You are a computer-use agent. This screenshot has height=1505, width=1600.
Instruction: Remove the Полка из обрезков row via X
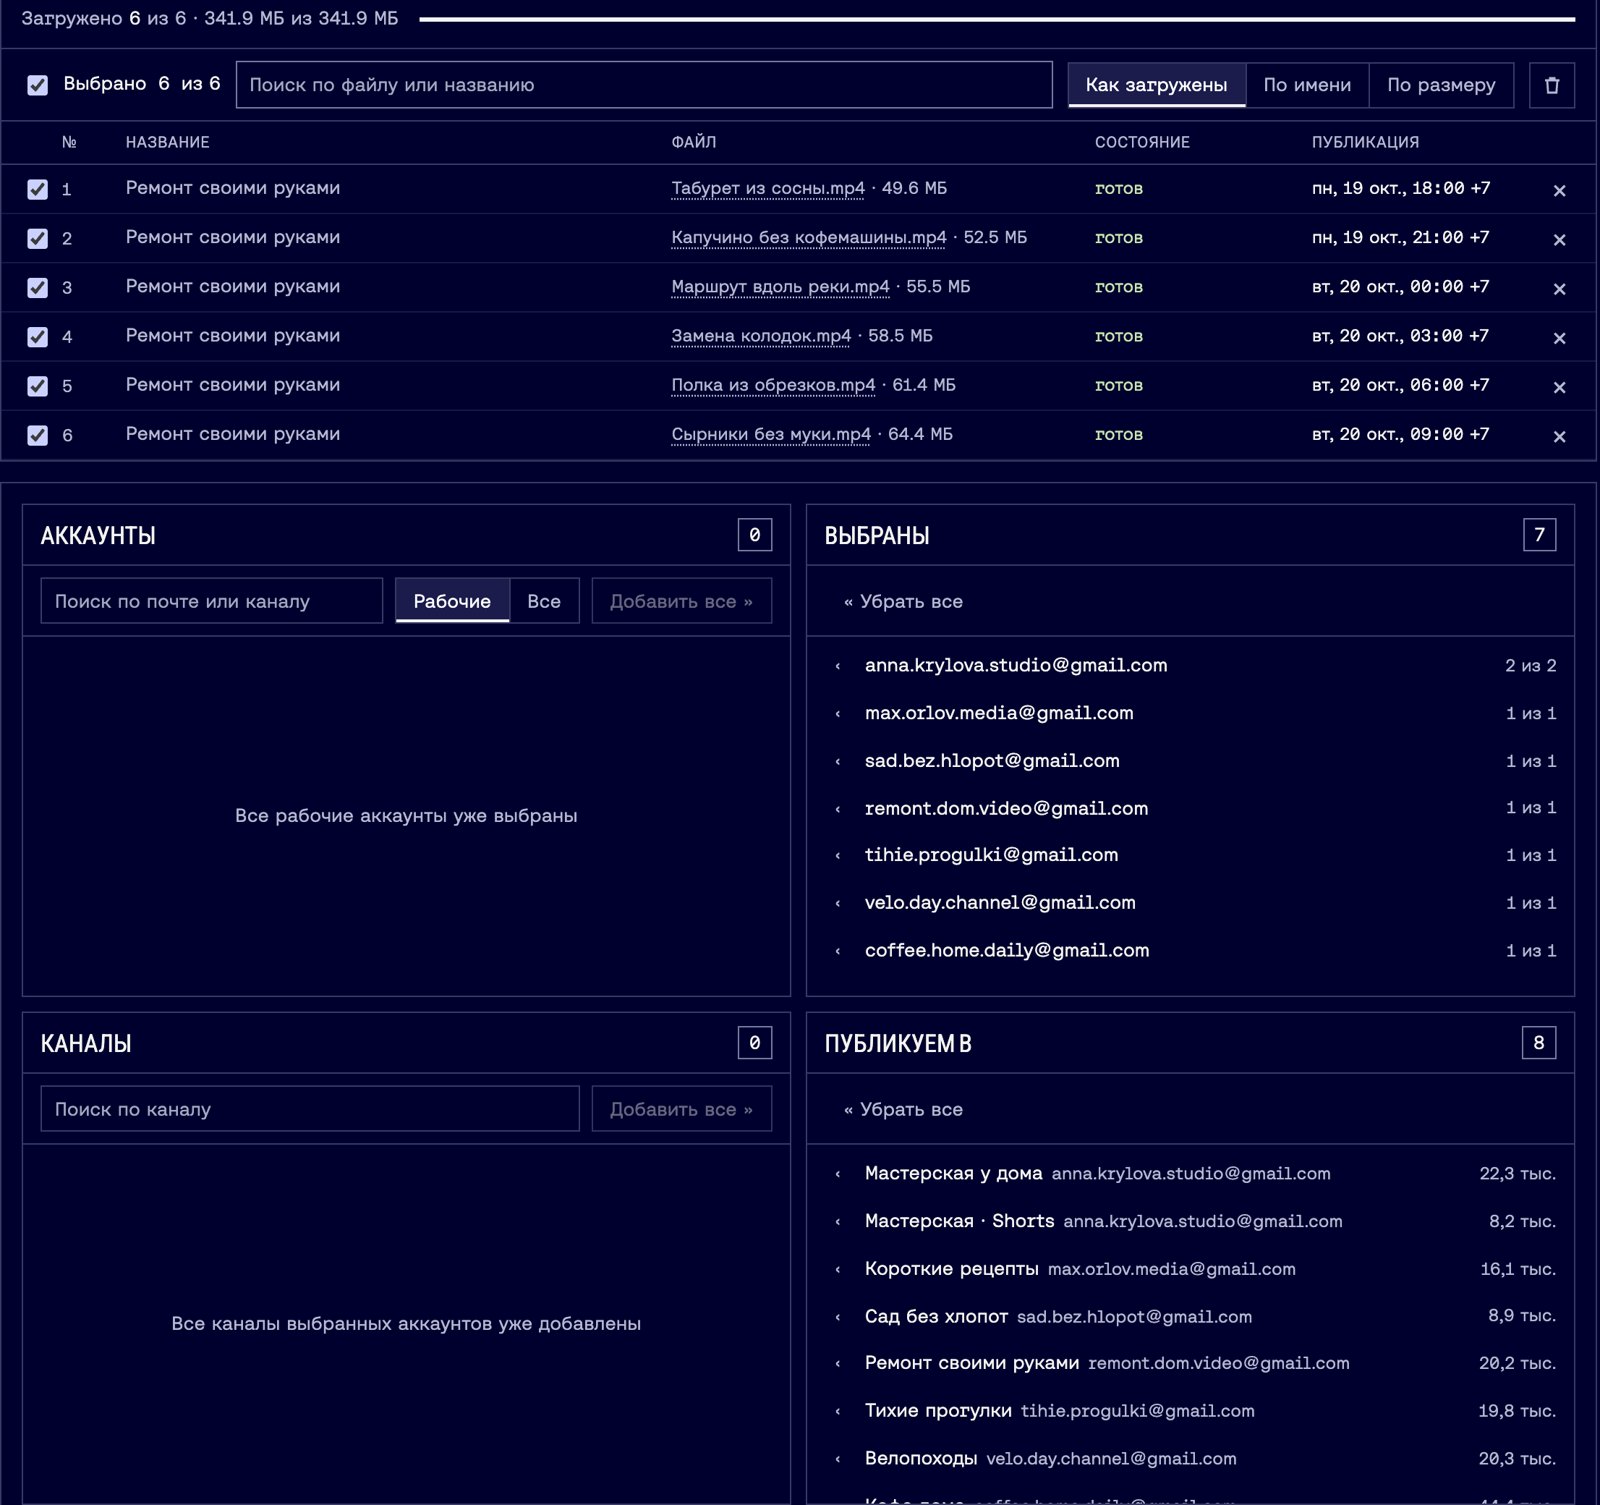1559,387
